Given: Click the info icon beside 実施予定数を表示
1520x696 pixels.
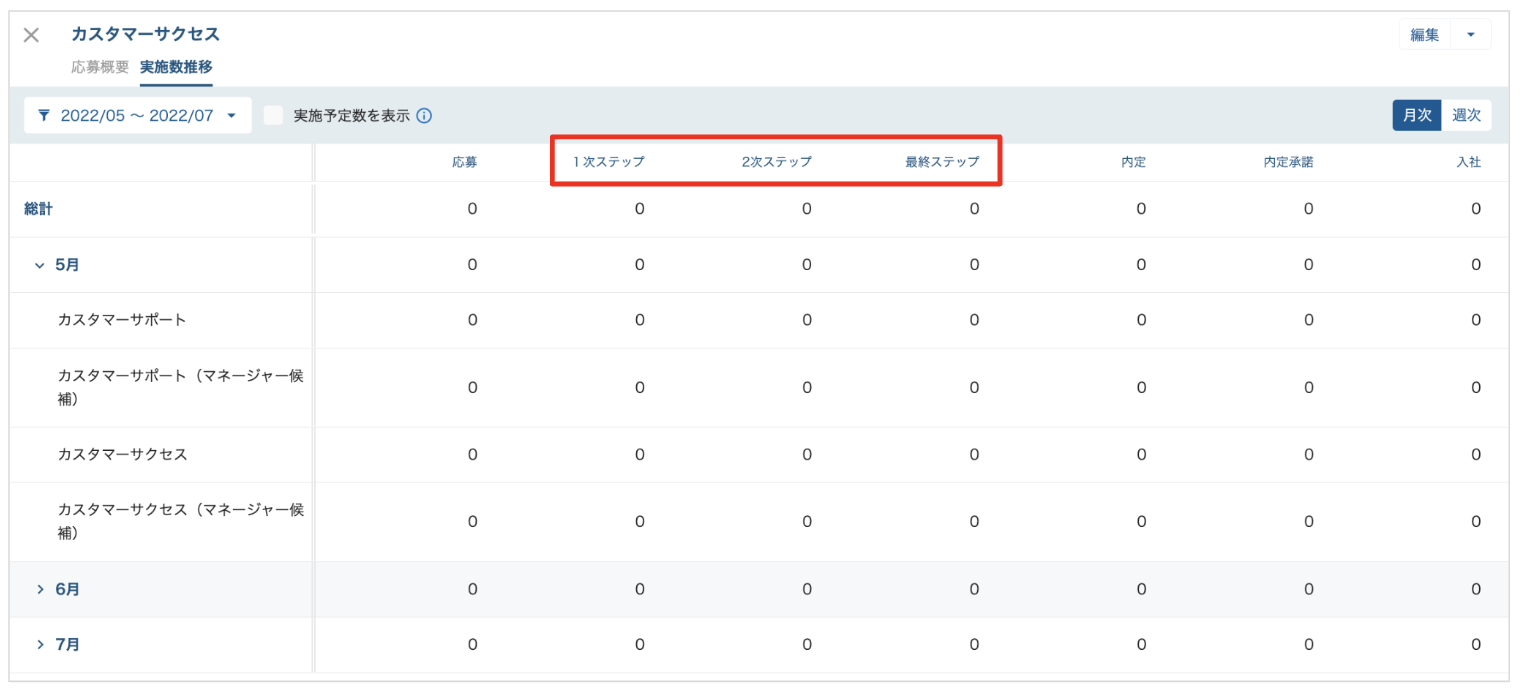Looking at the screenshot, I should click(x=424, y=115).
